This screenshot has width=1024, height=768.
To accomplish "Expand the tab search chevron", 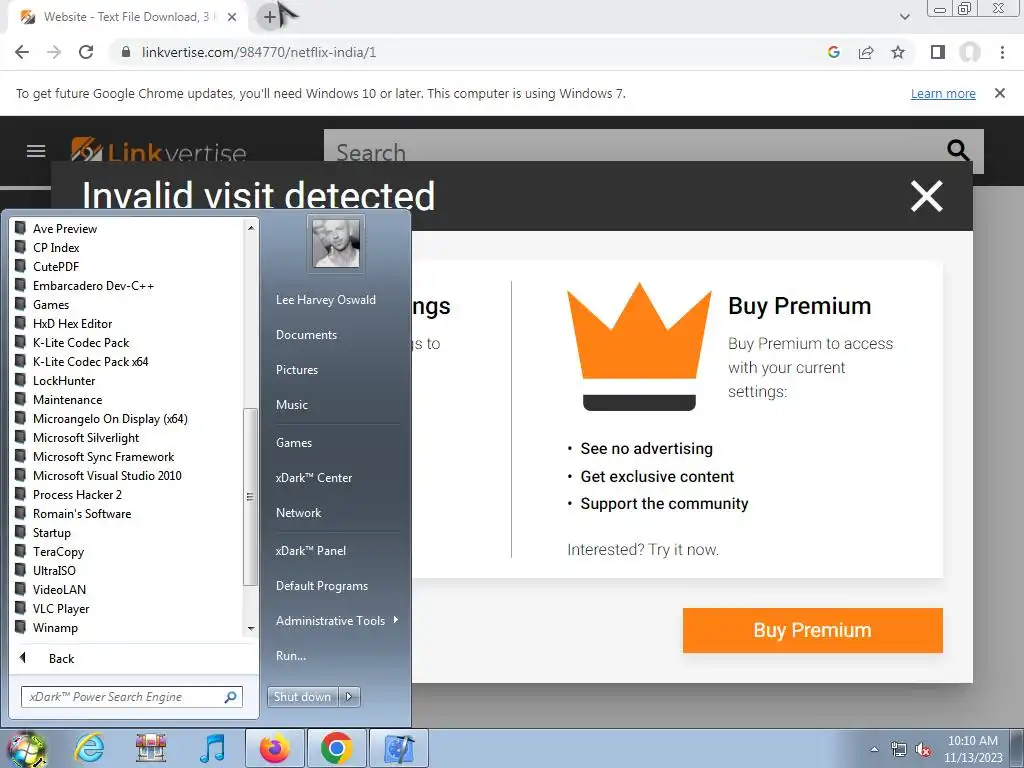I will (904, 17).
